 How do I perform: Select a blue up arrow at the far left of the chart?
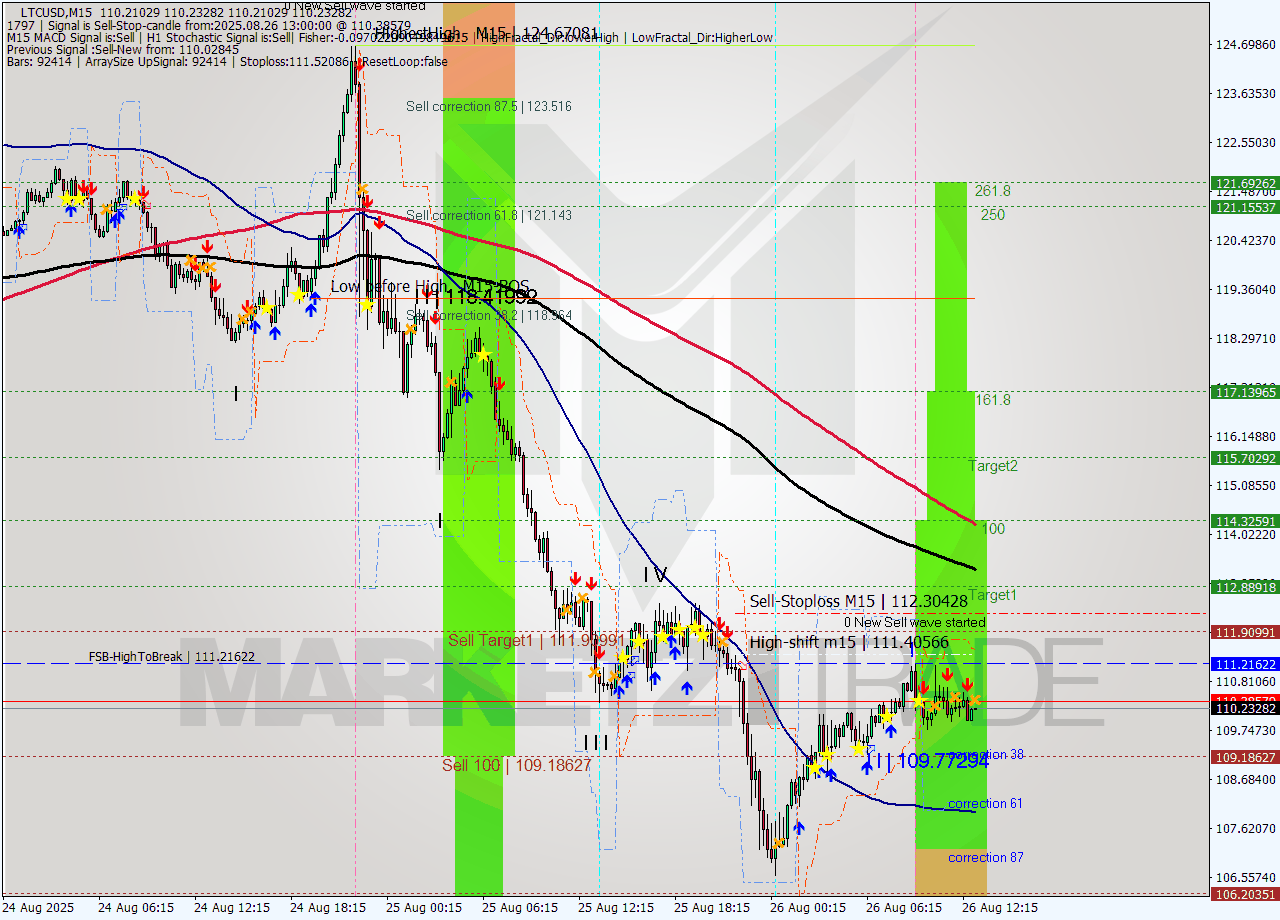[x=18, y=230]
